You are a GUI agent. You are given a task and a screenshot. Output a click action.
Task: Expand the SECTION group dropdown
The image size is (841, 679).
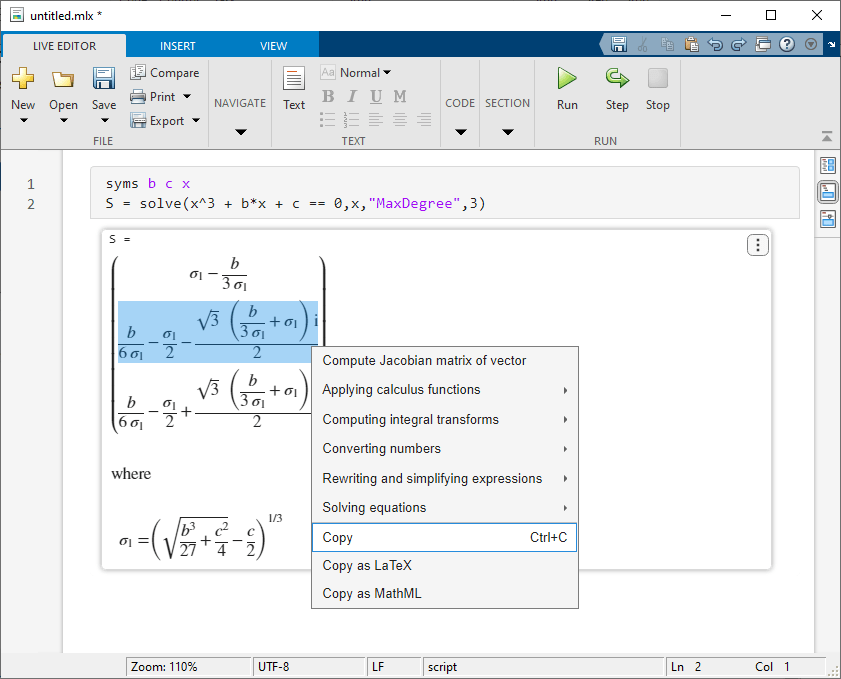pyautogui.click(x=507, y=132)
